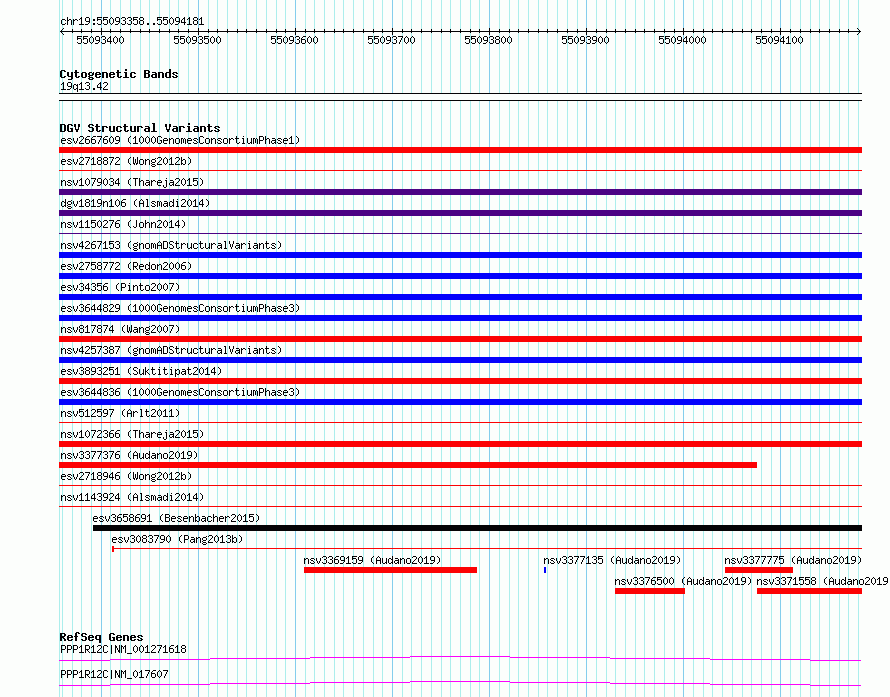
Task: Select nsv4267153 (gnomADStructuralVariants) label
Action: coord(171,245)
